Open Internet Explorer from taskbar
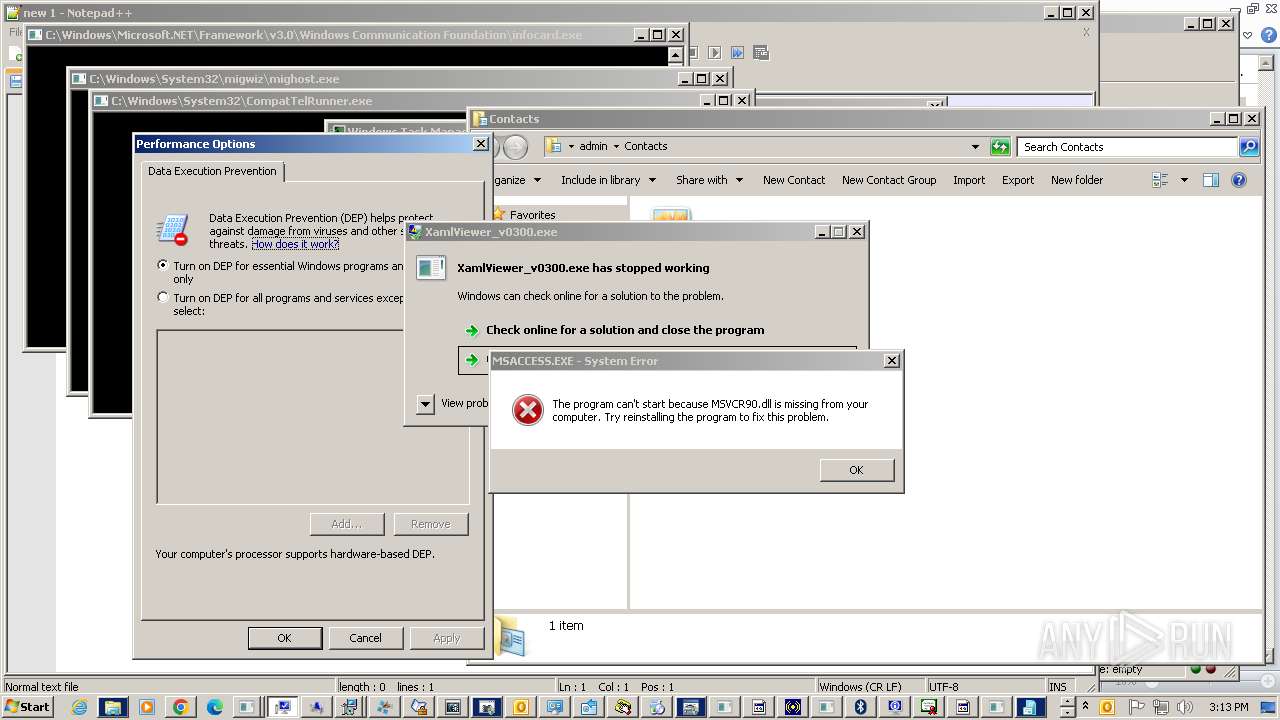 pyautogui.click(x=79, y=707)
